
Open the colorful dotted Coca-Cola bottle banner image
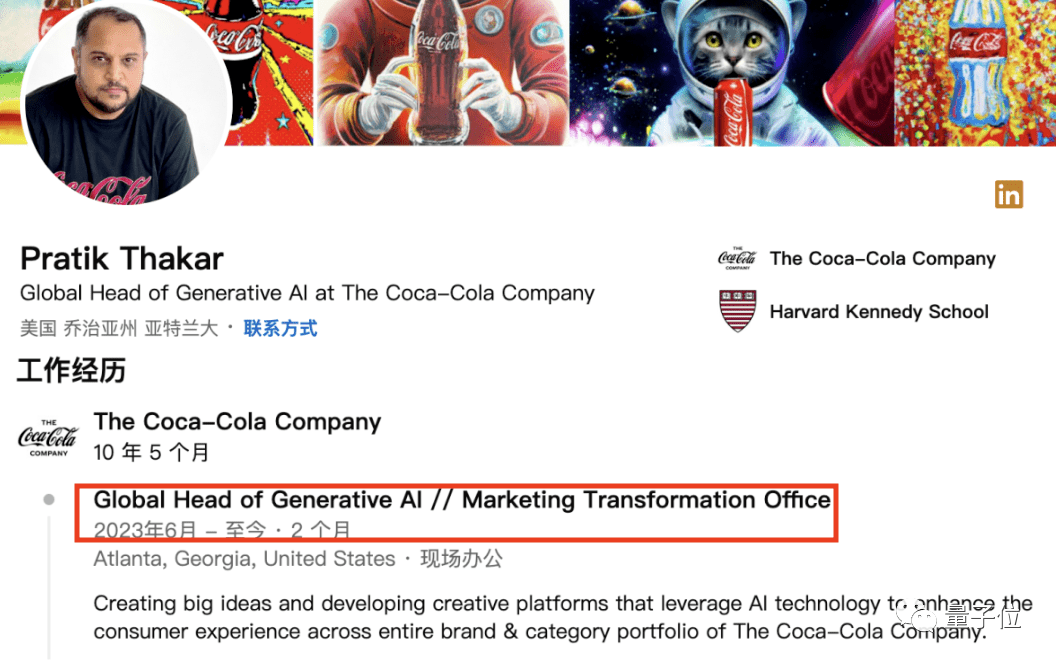[974, 73]
